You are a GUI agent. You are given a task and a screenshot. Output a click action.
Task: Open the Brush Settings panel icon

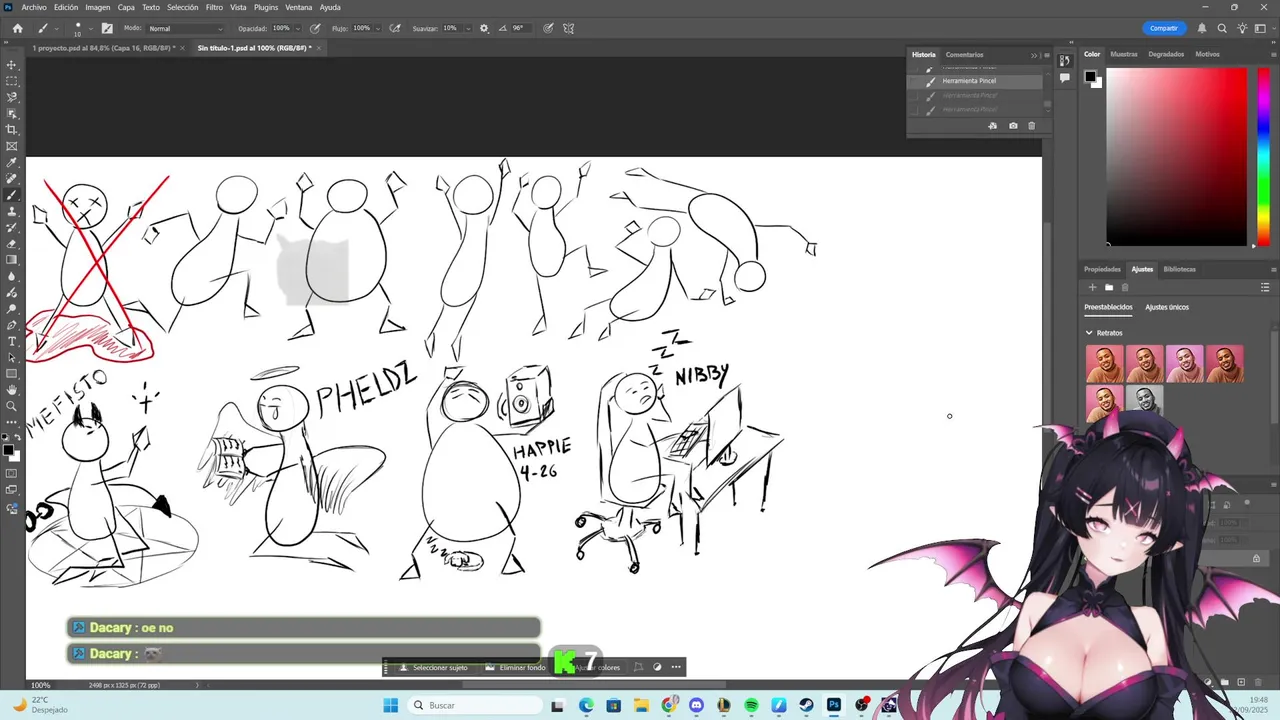107,28
